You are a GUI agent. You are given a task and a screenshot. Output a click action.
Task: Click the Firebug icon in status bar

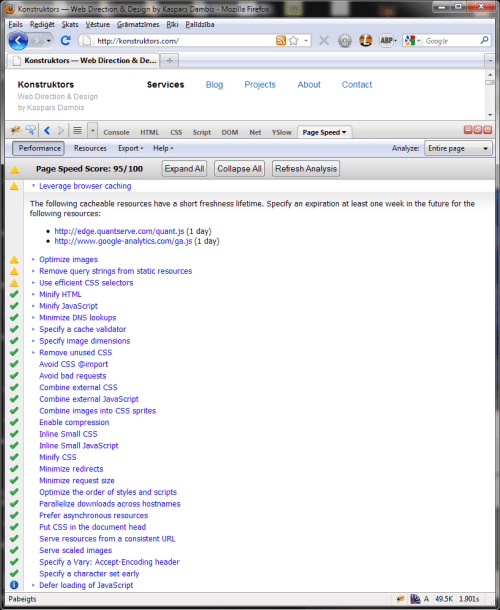click(x=400, y=599)
